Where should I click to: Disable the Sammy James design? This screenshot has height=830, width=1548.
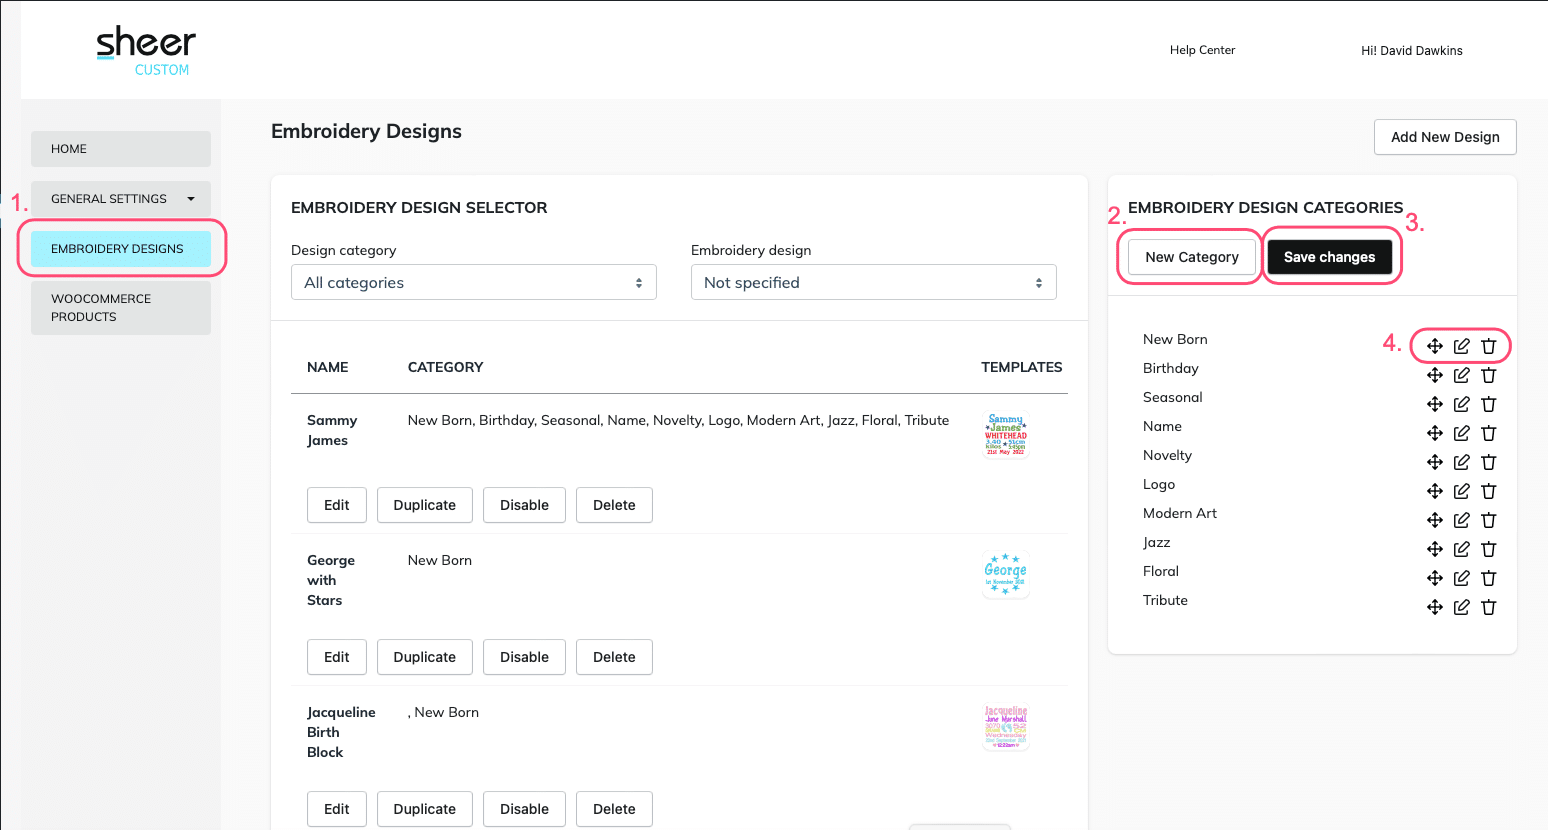524,505
